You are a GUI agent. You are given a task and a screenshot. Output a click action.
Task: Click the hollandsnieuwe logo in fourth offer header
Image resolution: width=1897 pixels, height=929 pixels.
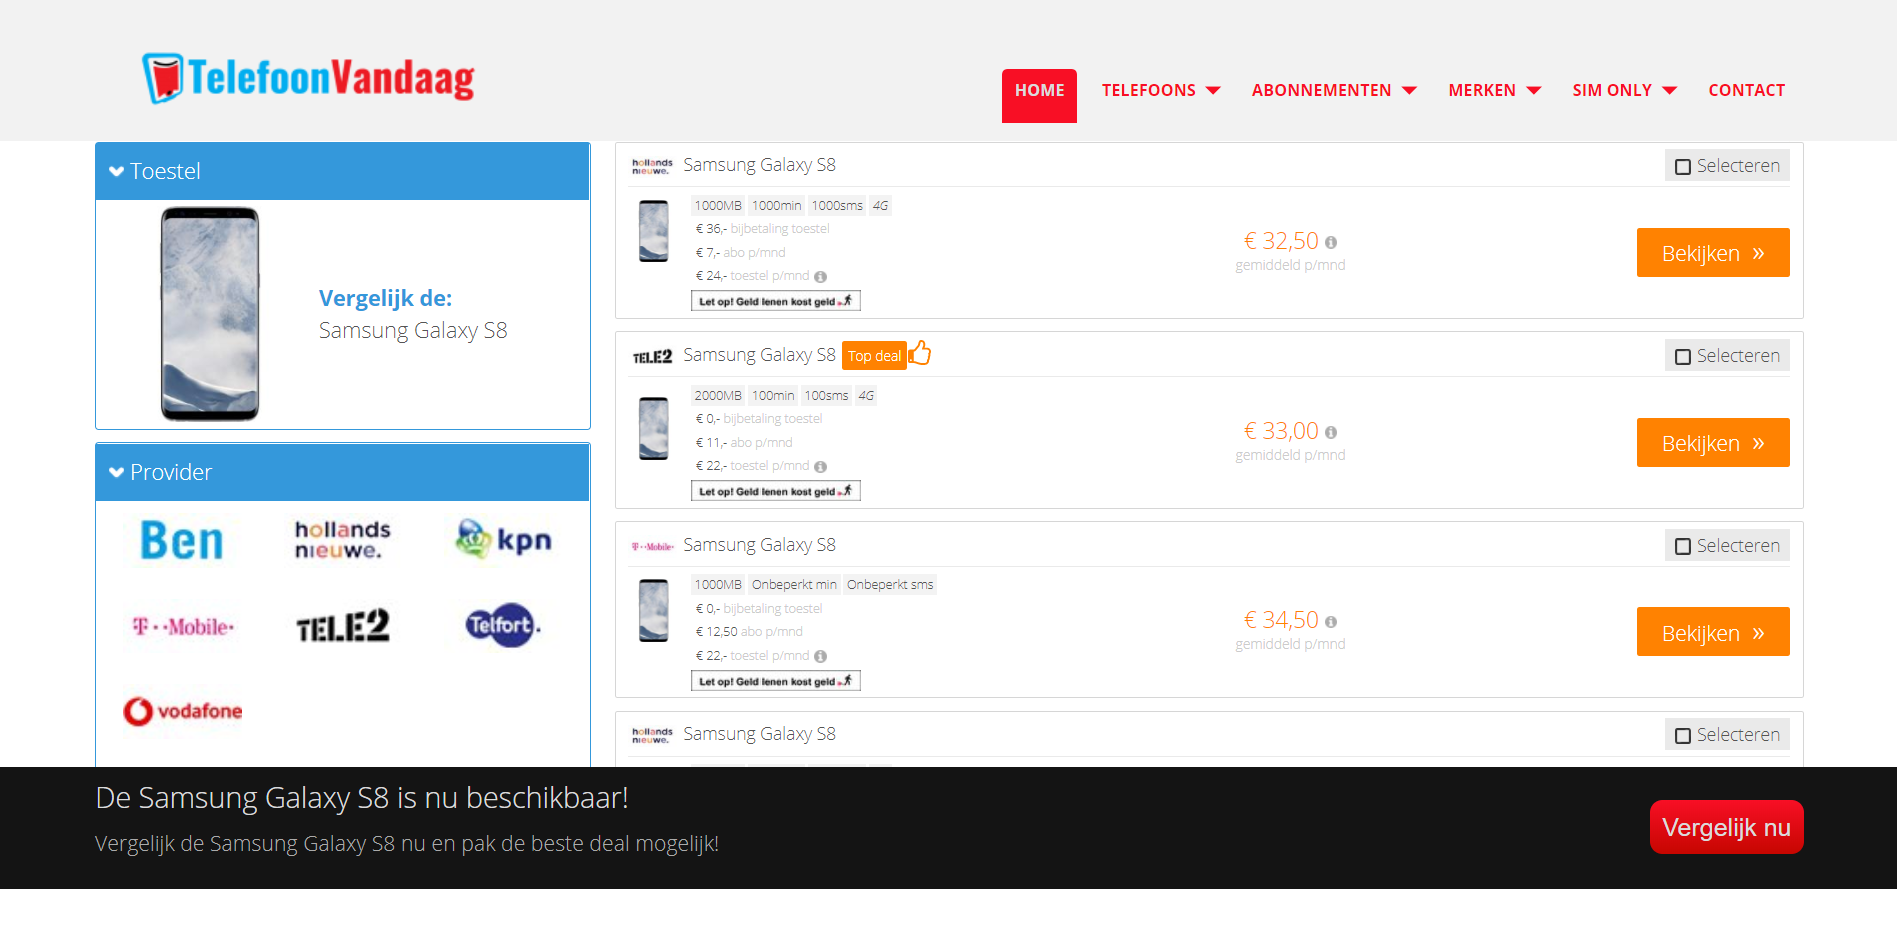click(x=652, y=736)
